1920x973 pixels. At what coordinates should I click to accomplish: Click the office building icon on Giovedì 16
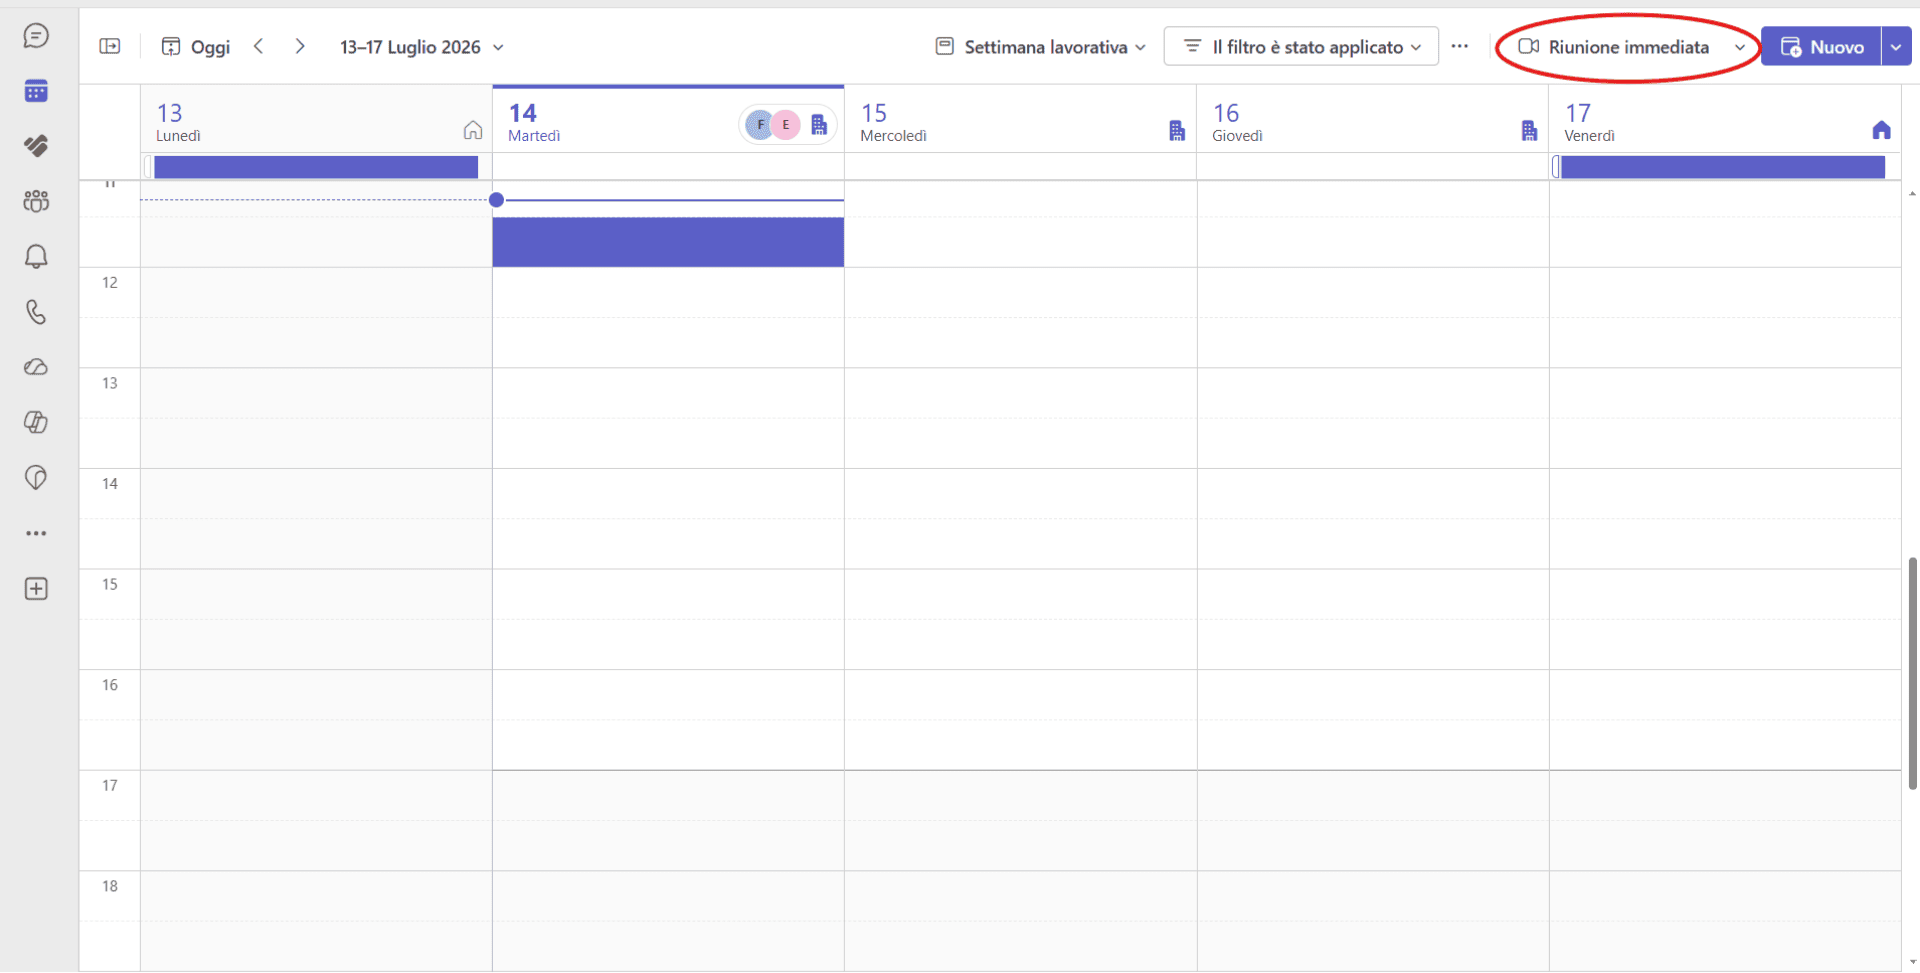1529,130
